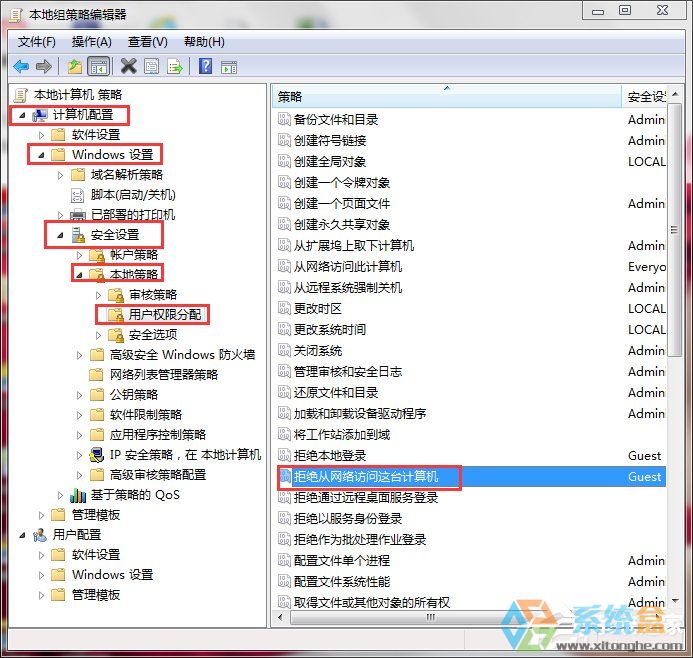Open the 文件(F) menu
This screenshot has height=658, width=693.
coord(37,42)
